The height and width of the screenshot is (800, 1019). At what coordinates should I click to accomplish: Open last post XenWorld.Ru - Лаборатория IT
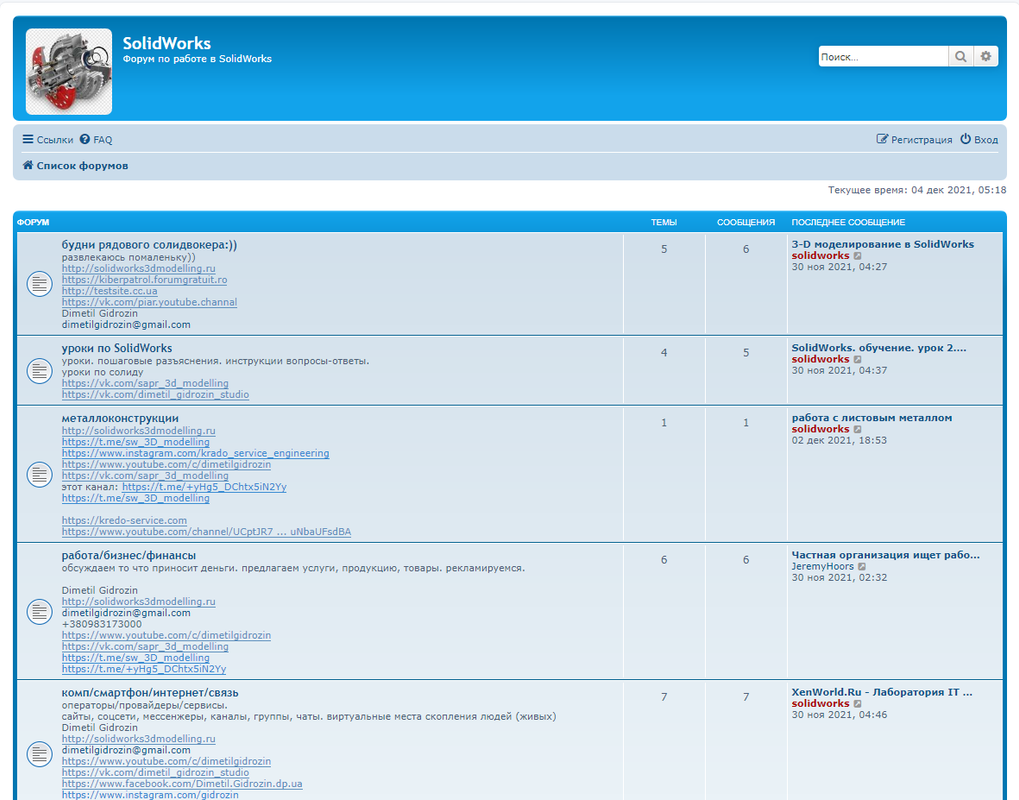click(882, 692)
